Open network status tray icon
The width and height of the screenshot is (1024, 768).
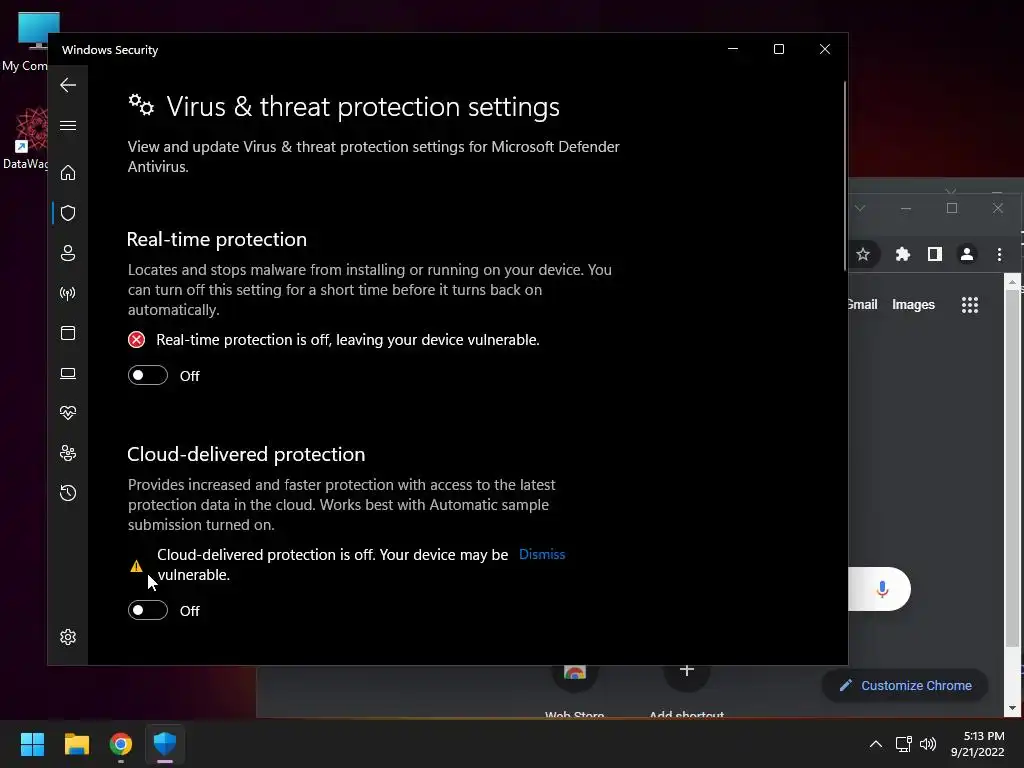(903, 744)
